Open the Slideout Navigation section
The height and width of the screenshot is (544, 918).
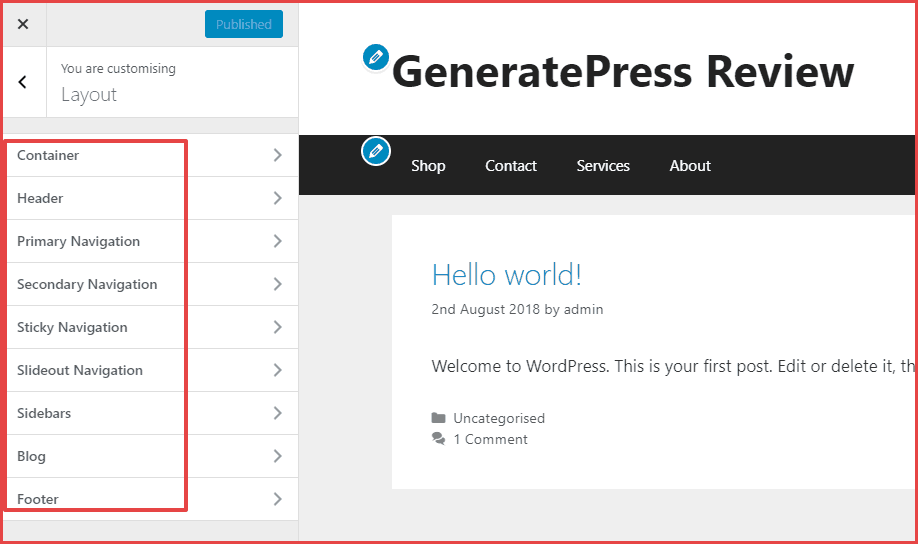tap(151, 370)
